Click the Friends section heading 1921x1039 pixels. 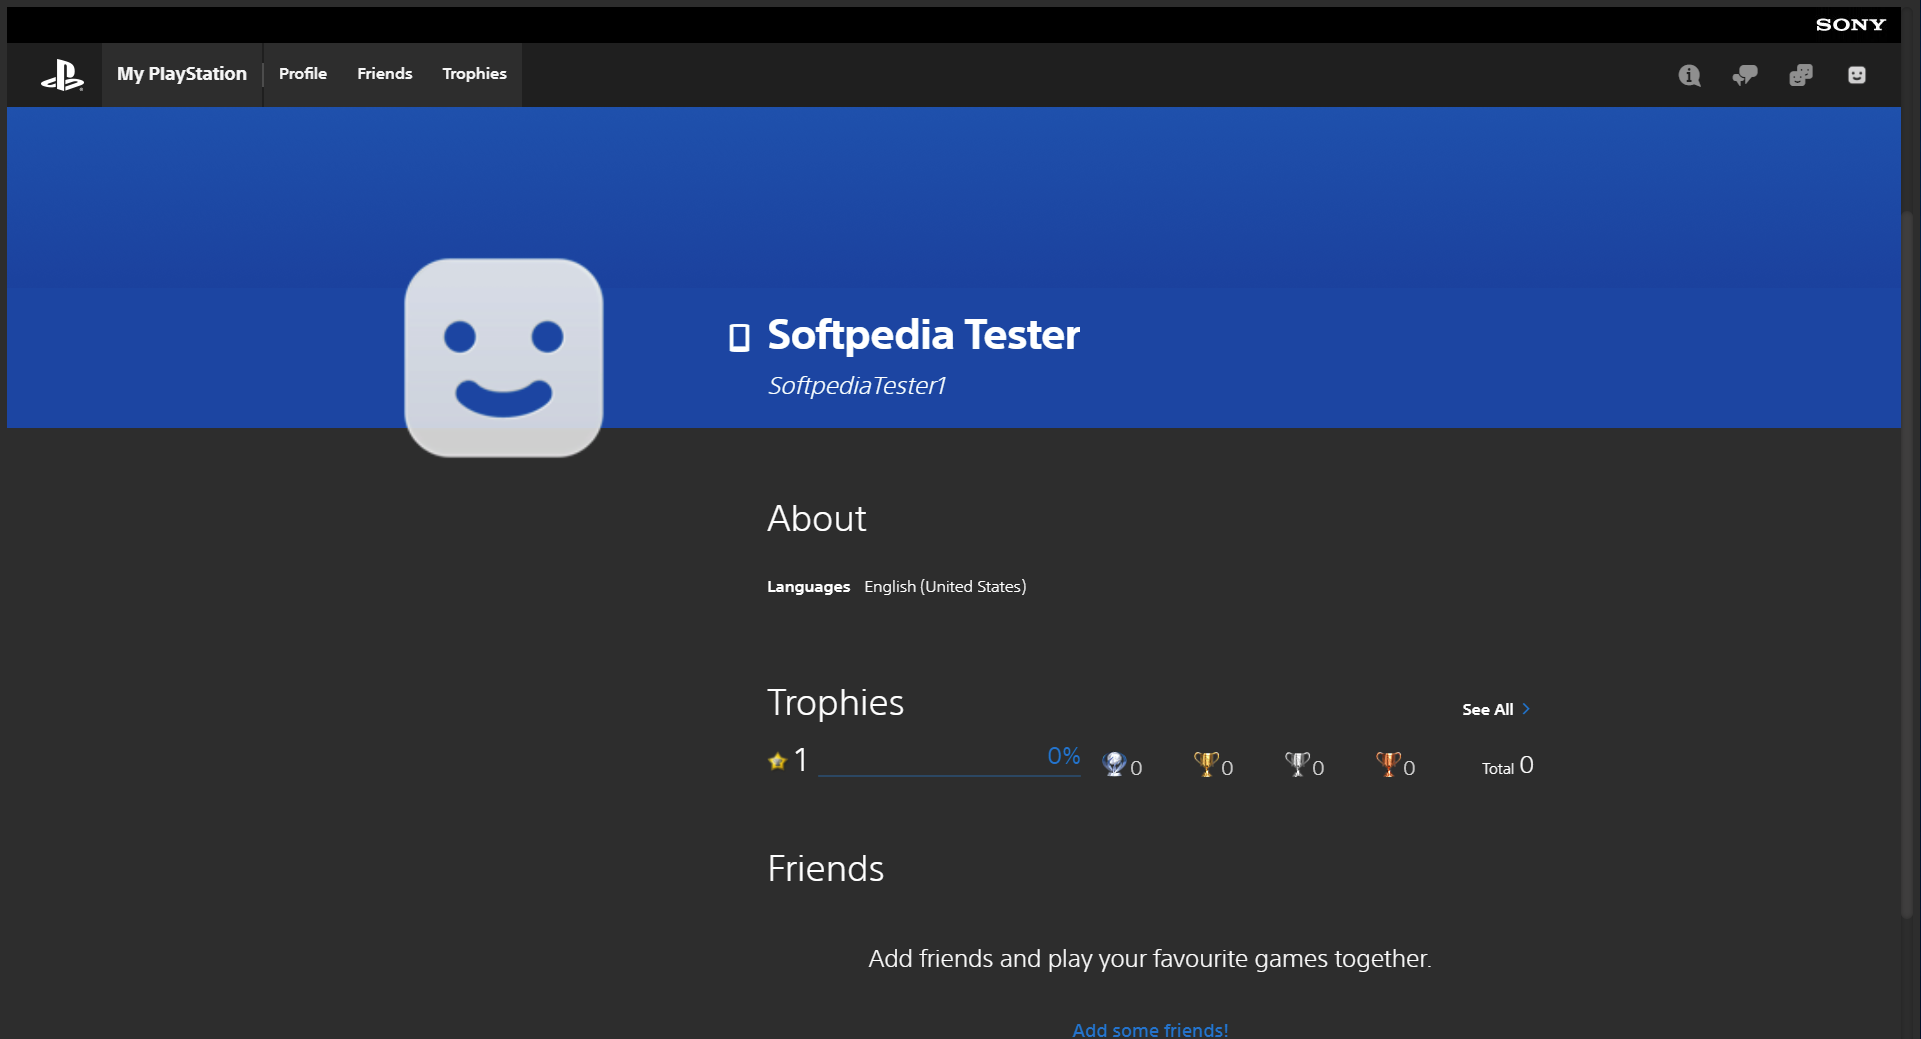pyautogui.click(x=825, y=869)
